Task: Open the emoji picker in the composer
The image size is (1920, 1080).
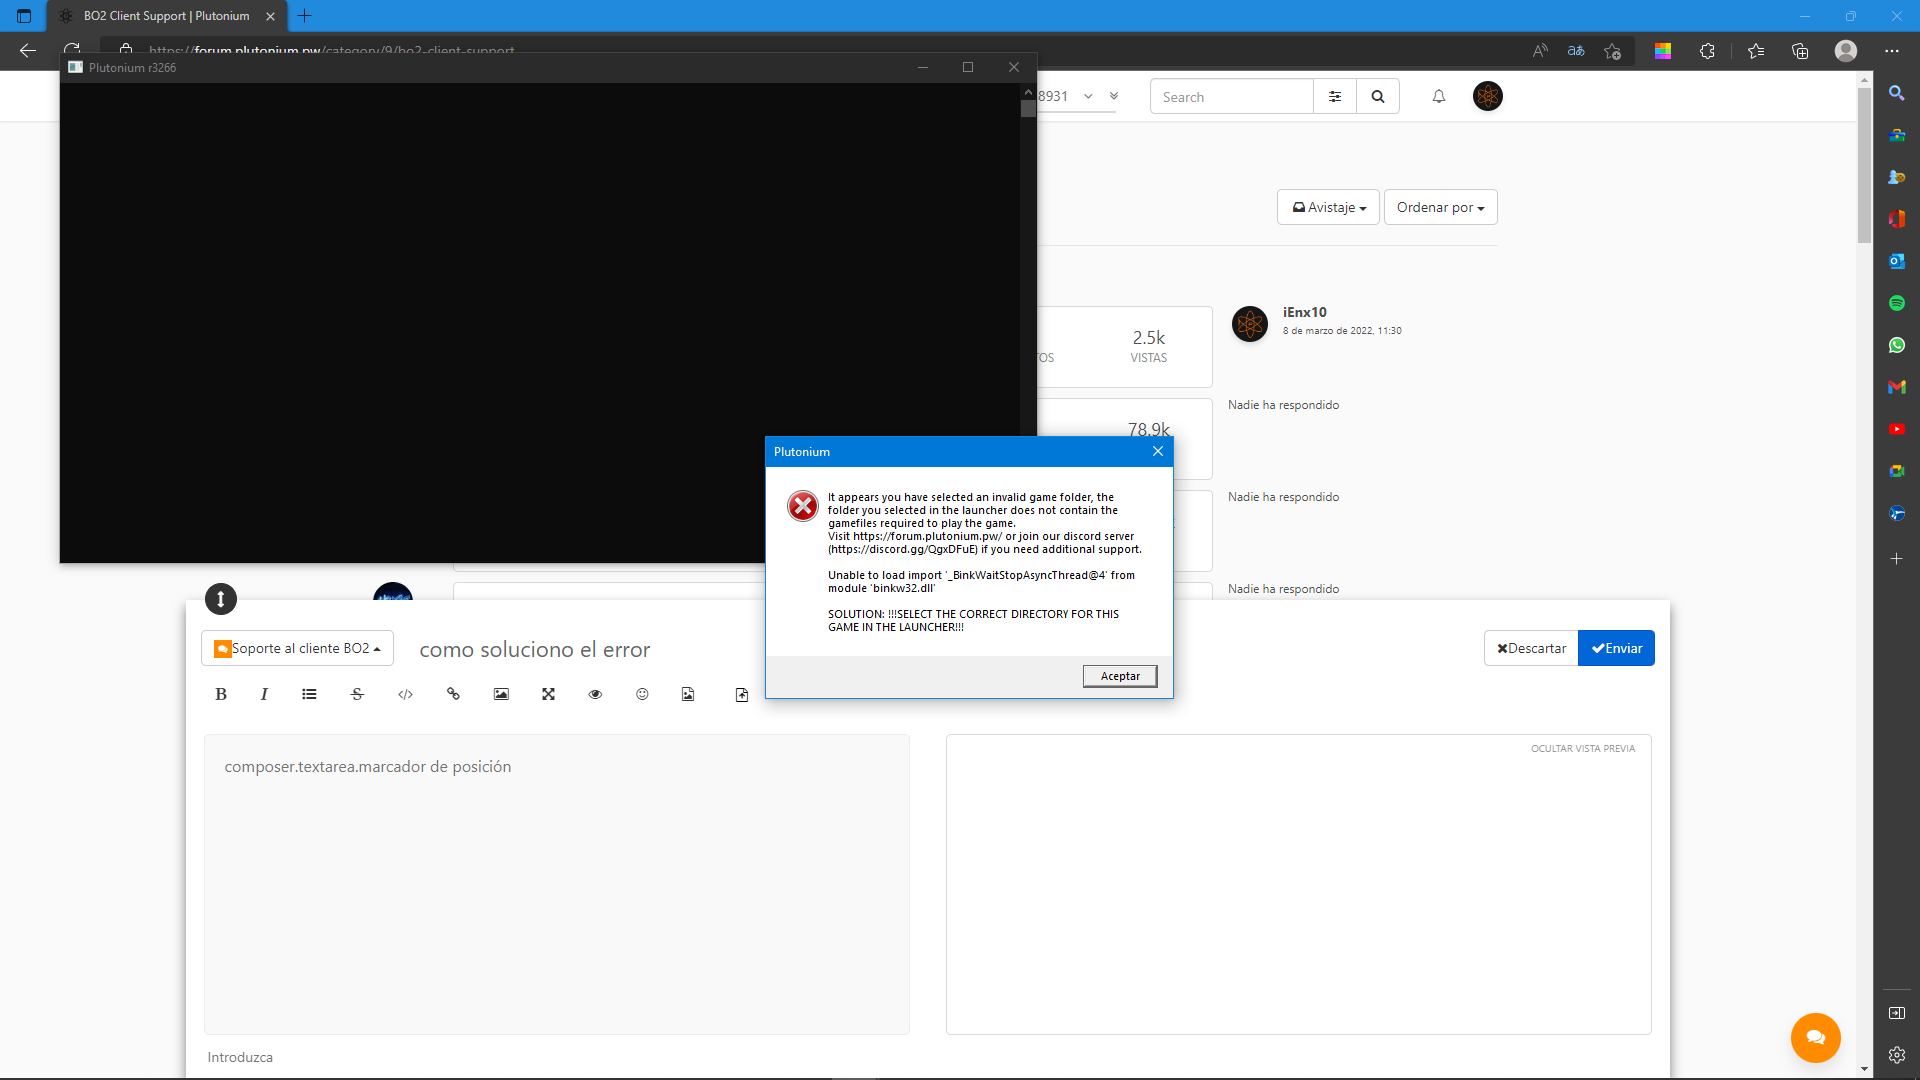Action: [x=642, y=694]
